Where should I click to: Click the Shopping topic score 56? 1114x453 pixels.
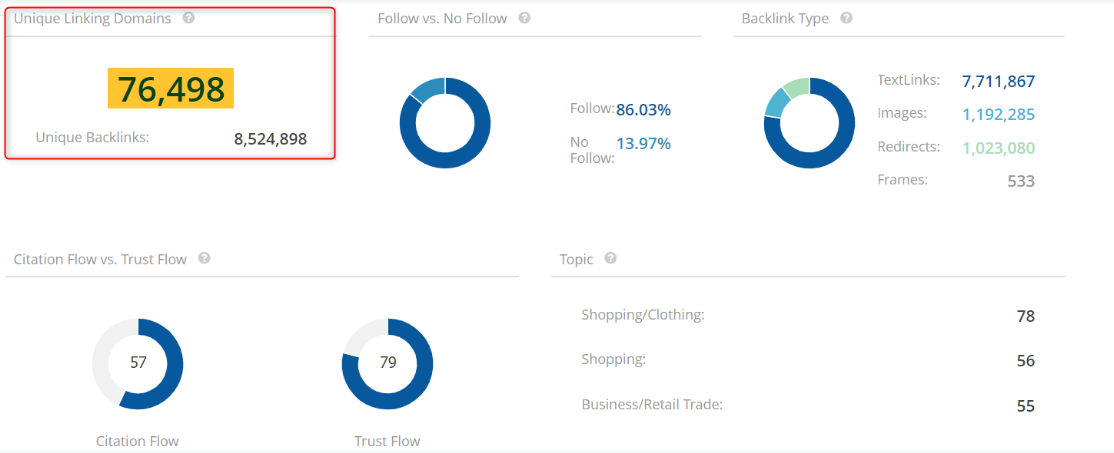click(x=1026, y=361)
